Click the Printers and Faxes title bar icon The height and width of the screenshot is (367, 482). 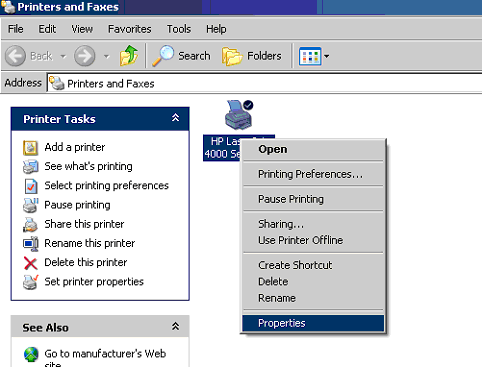8,7
